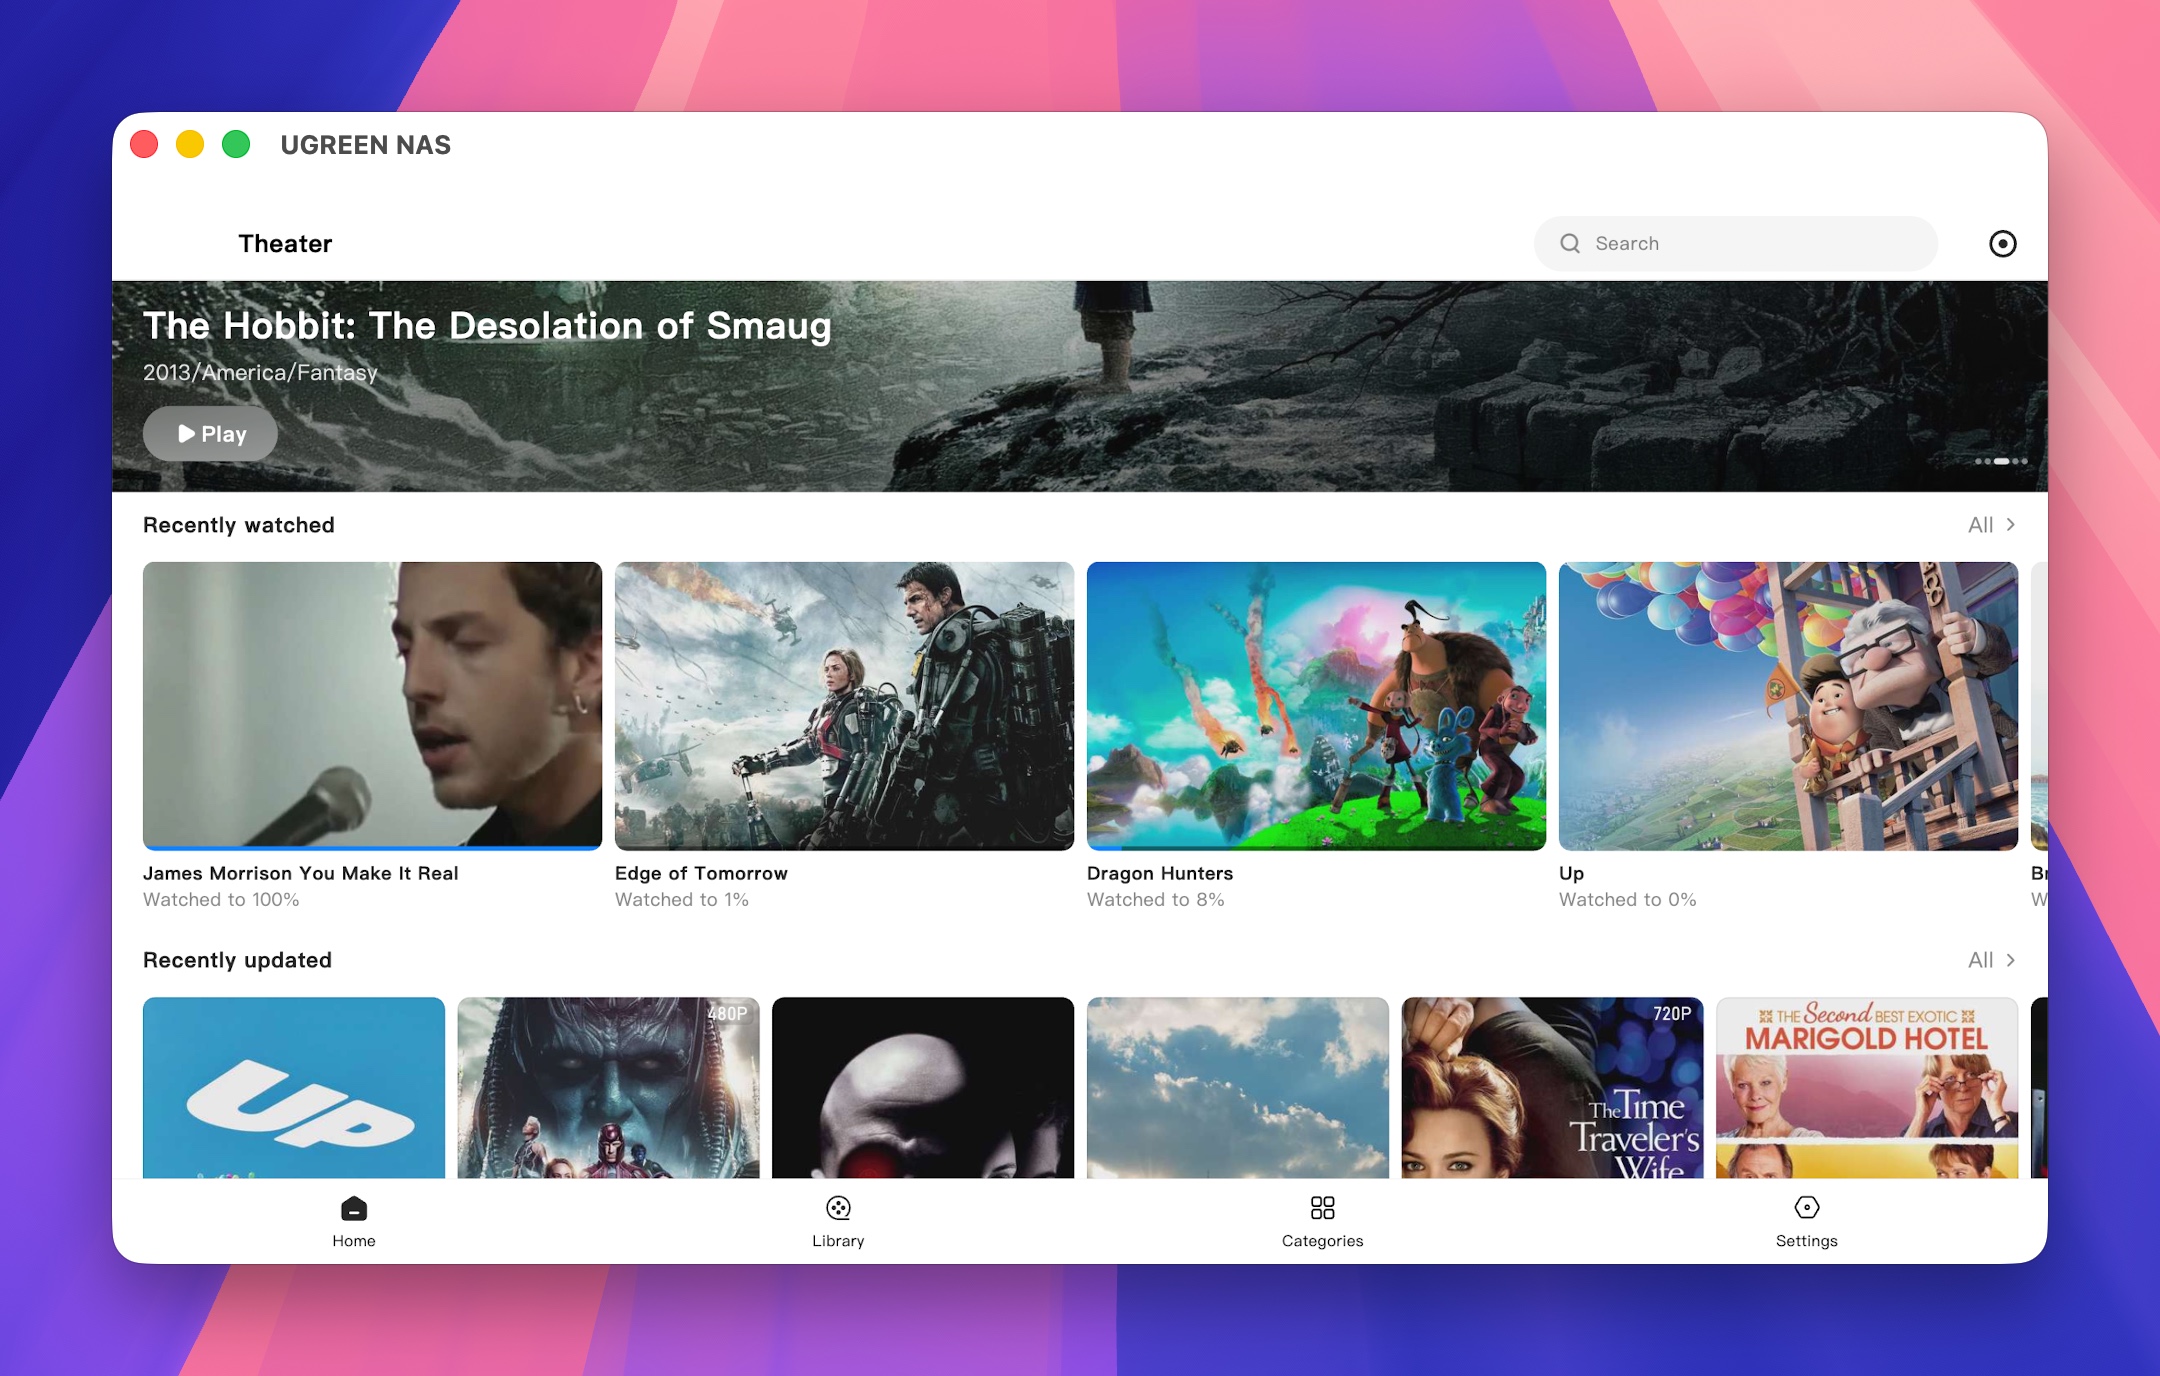Screen dimensions: 2160x1376
Task: Expand All for Recently updated
Action: pyautogui.click(x=1991, y=960)
